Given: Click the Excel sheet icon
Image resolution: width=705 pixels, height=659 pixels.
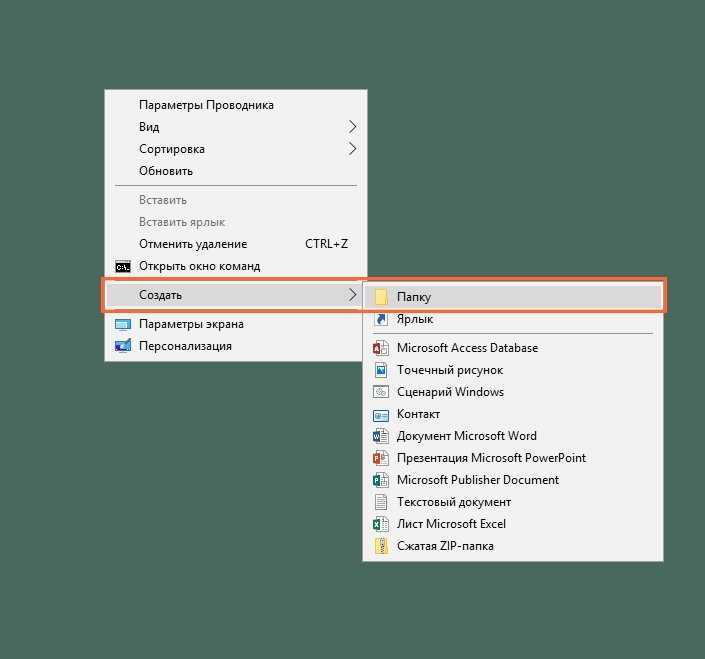Looking at the screenshot, I should point(381,524).
